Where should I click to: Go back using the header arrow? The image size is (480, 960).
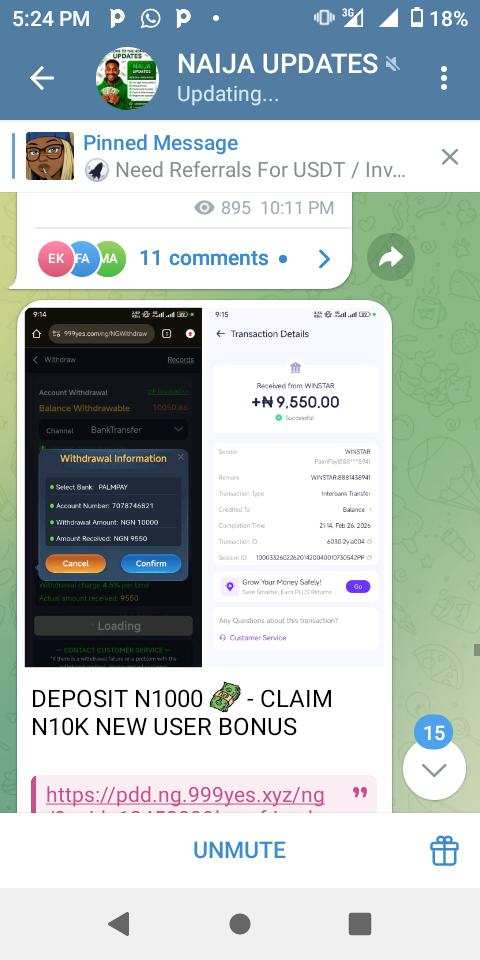coord(42,78)
